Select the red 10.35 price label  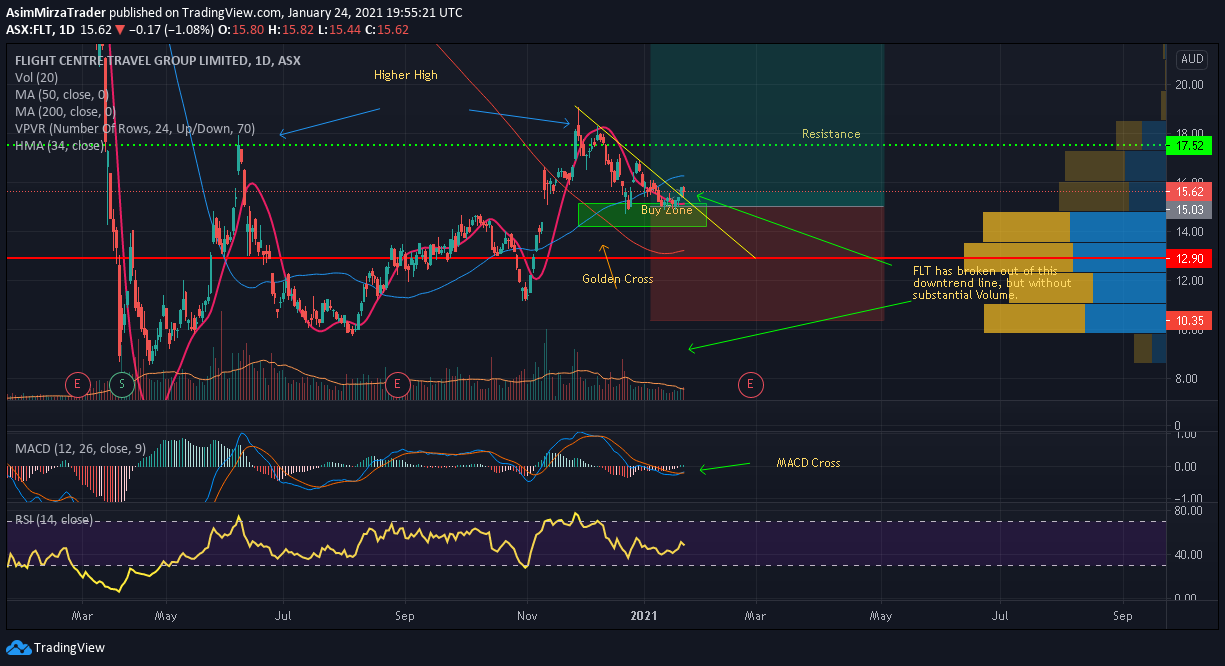1191,321
